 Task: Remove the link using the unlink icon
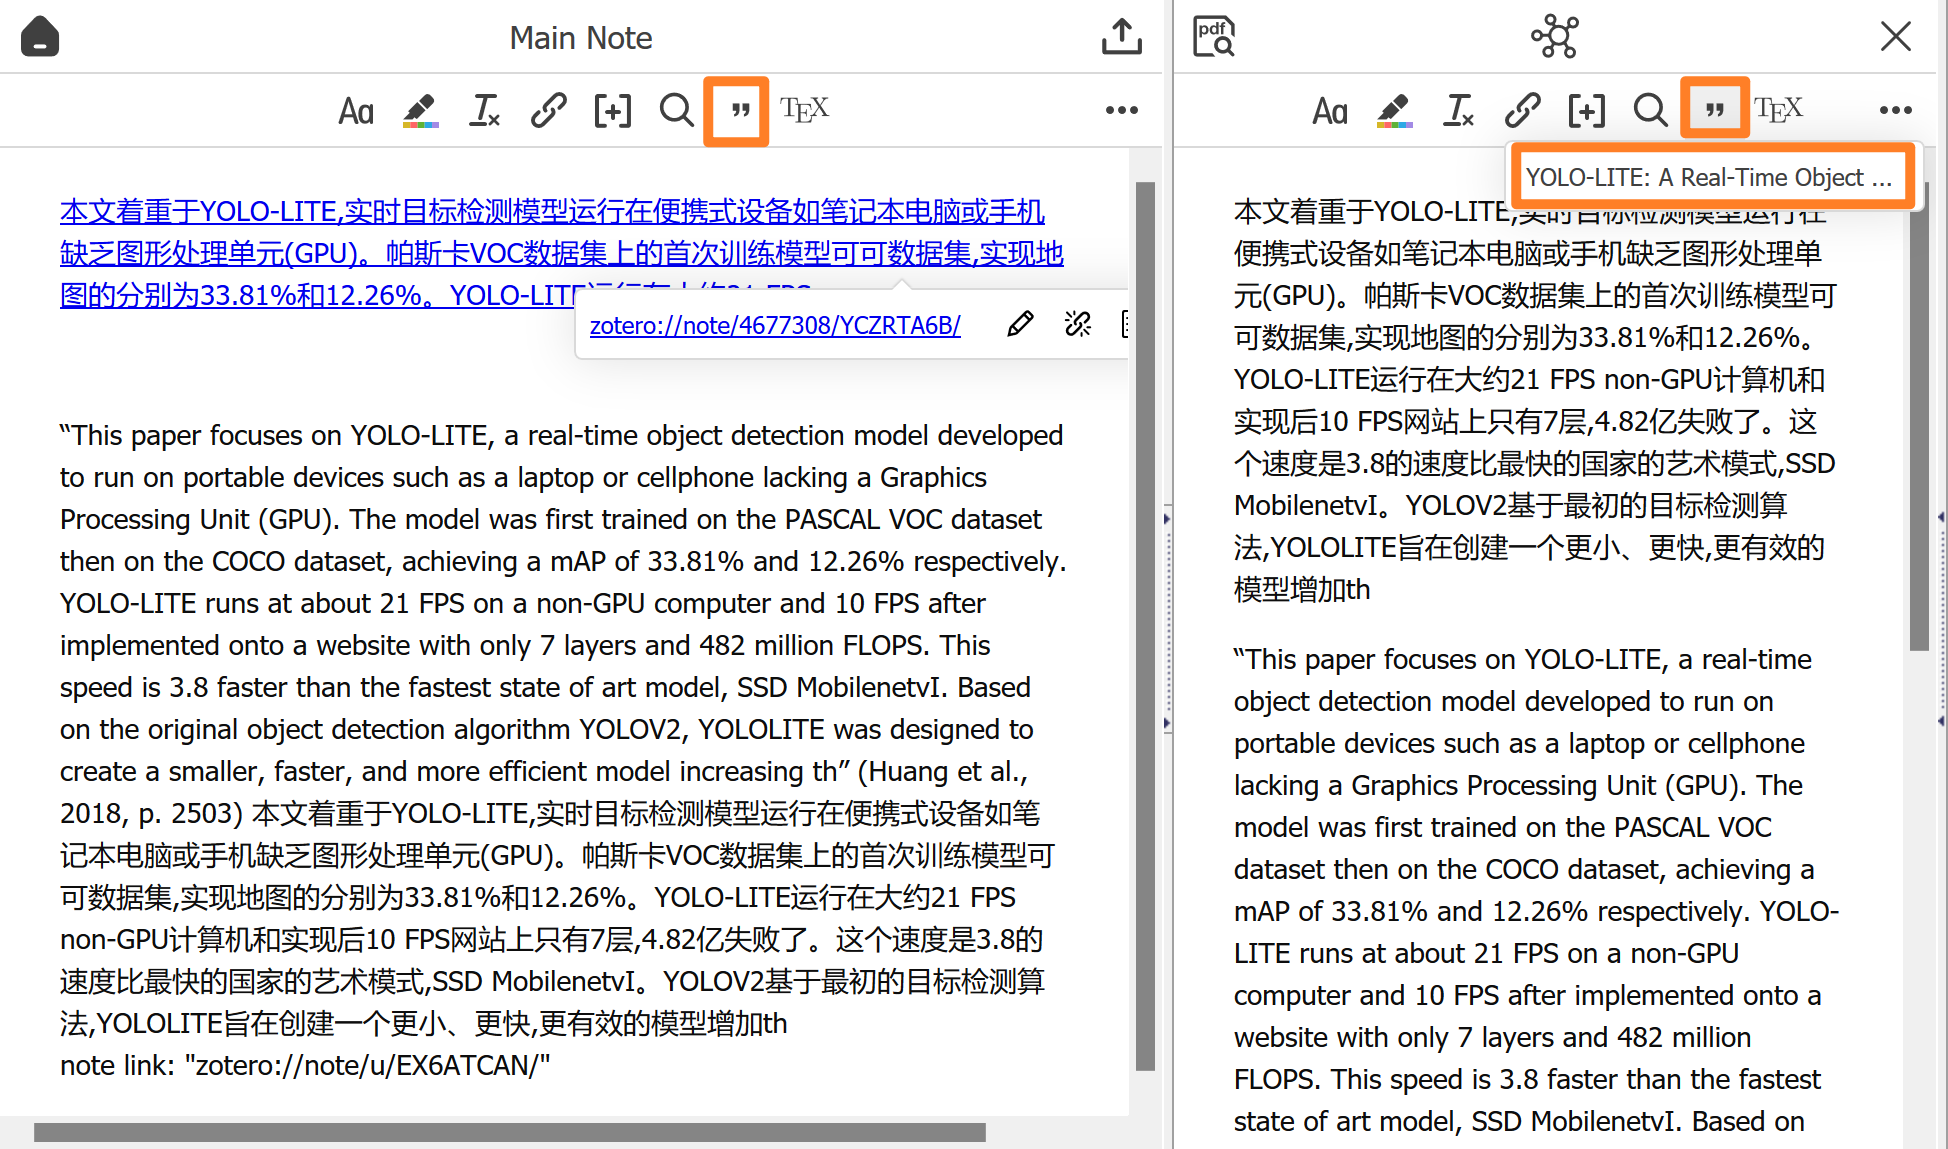click(x=1078, y=324)
